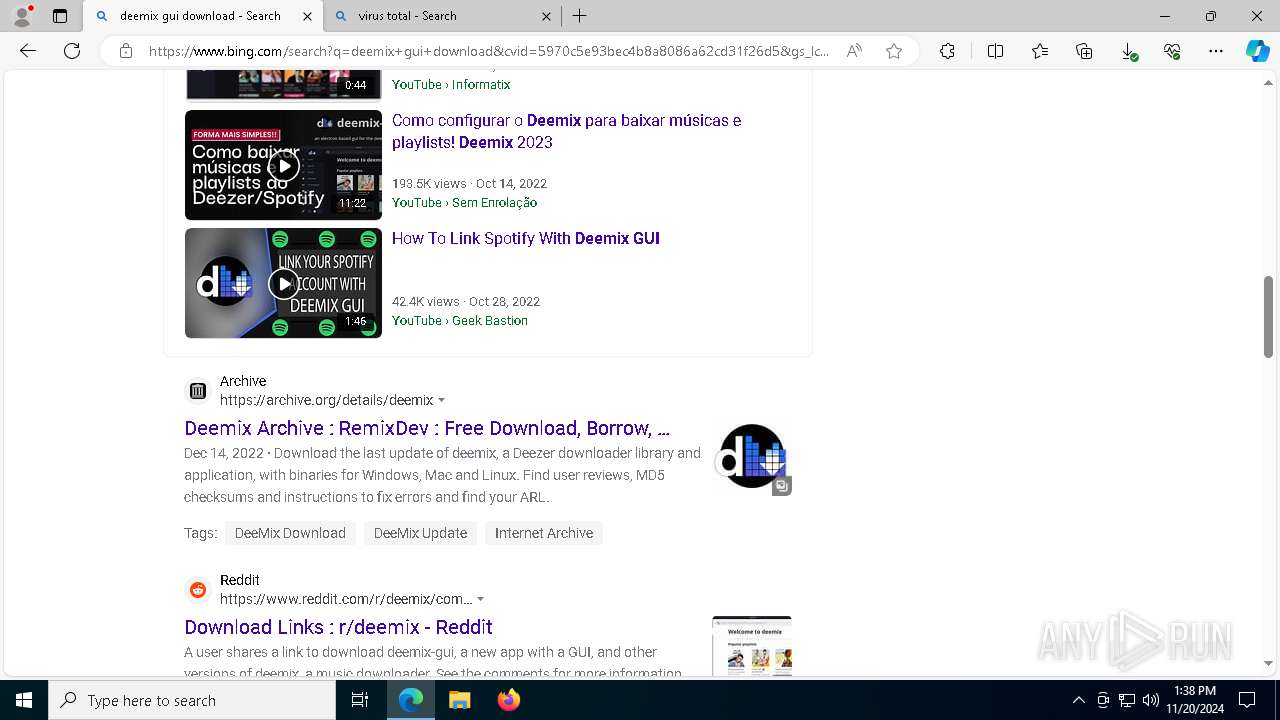Open the notification center
The image size is (1280, 720).
pyautogui.click(x=1247, y=700)
